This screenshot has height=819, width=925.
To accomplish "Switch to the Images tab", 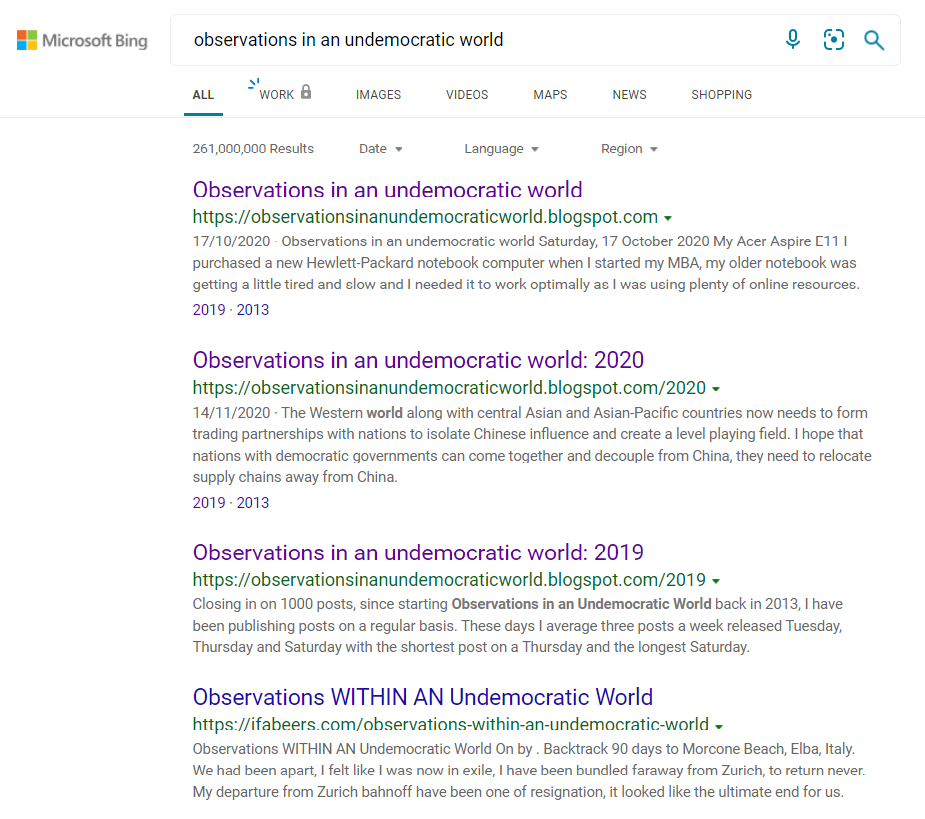I will click(x=378, y=95).
